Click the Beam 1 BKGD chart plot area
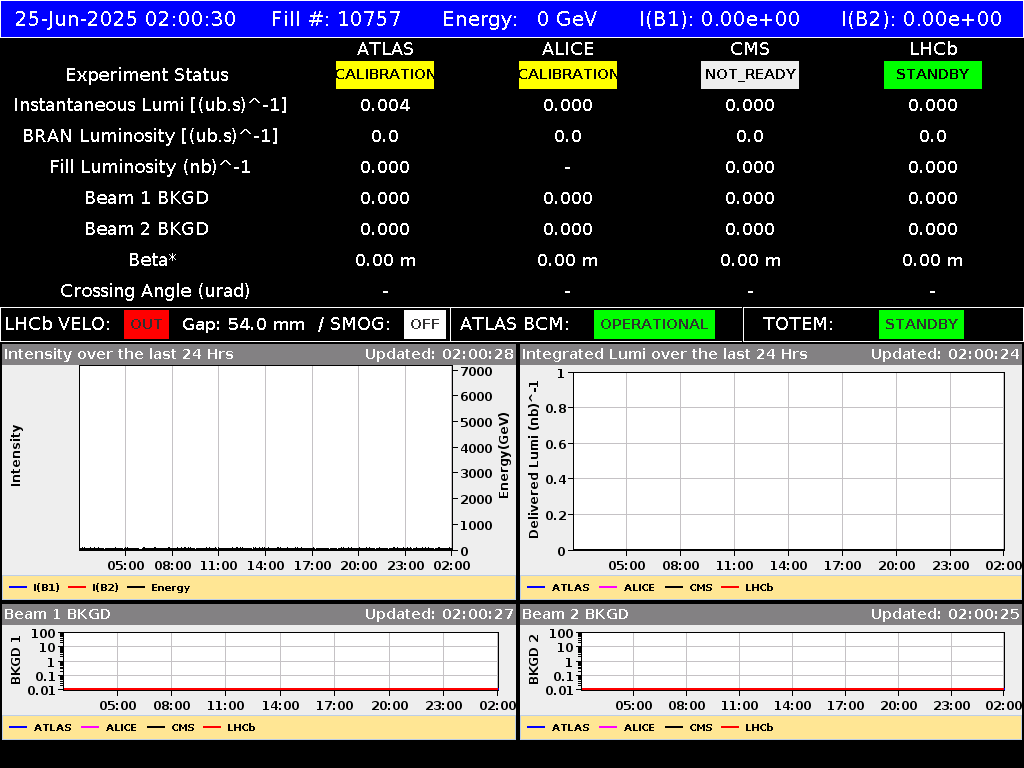 coord(281,661)
